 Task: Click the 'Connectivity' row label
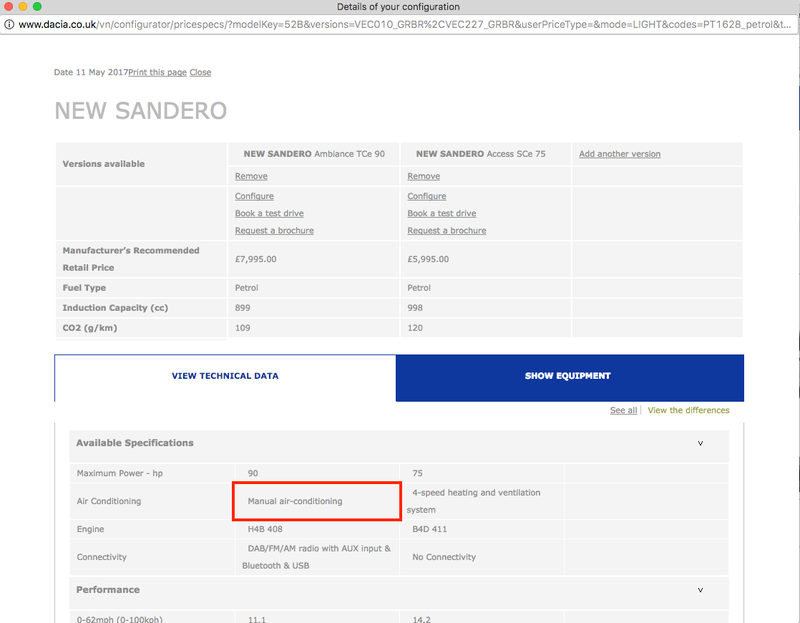click(102, 557)
